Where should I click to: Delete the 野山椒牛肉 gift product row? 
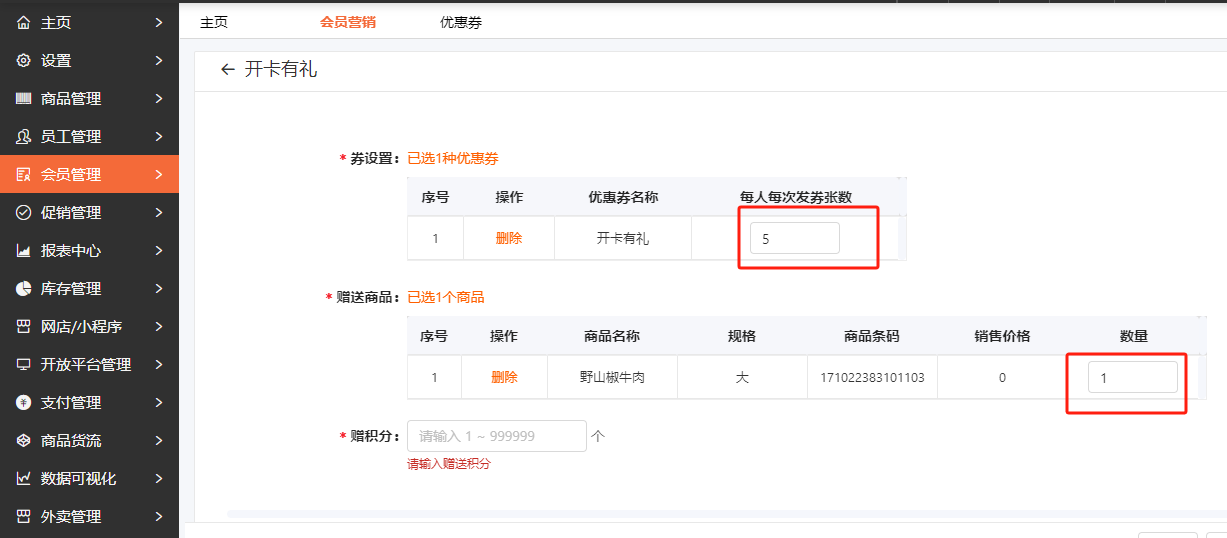(504, 378)
